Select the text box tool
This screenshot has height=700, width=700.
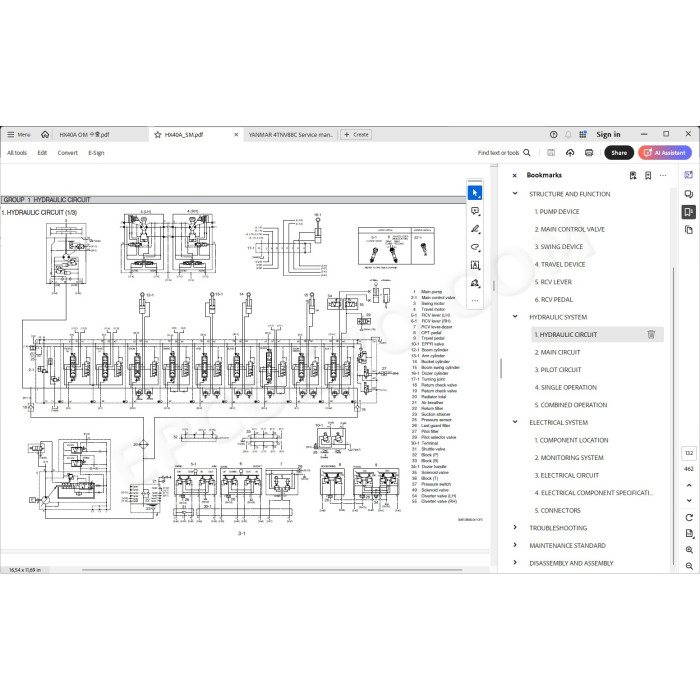[x=475, y=265]
